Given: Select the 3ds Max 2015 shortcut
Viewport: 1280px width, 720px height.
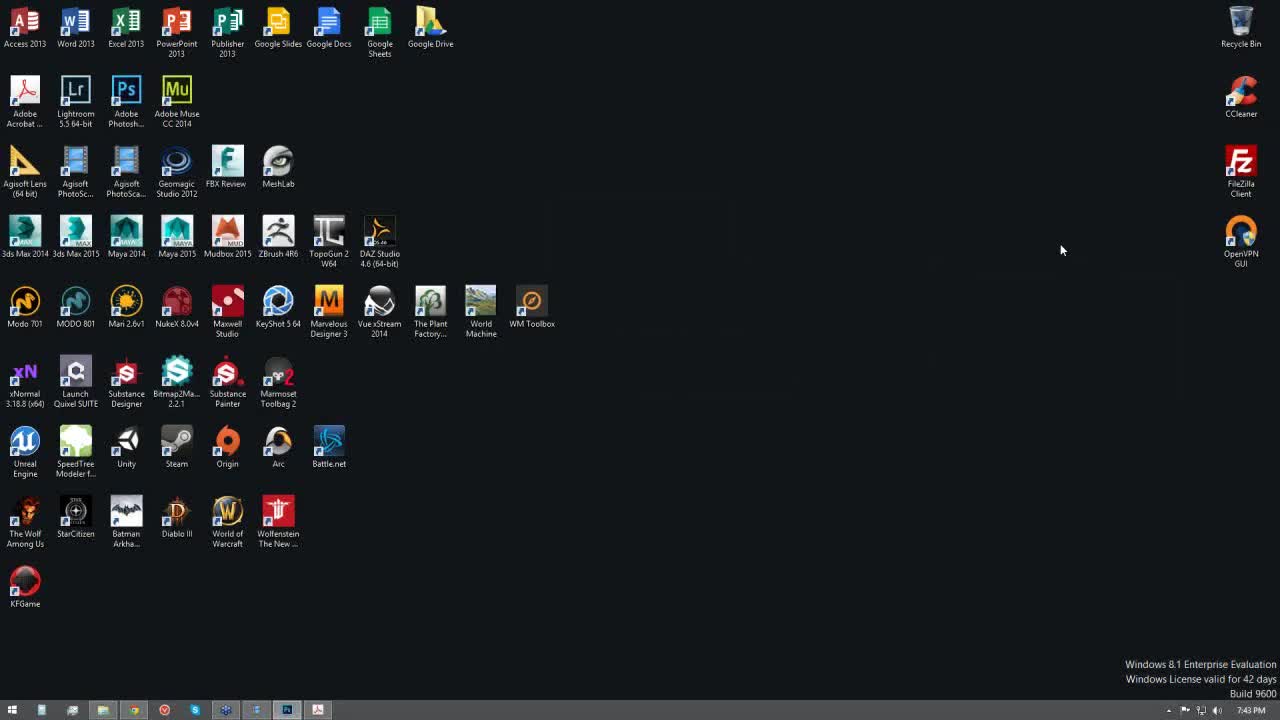Looking at the screenshot, I should (x=76, y=238).
